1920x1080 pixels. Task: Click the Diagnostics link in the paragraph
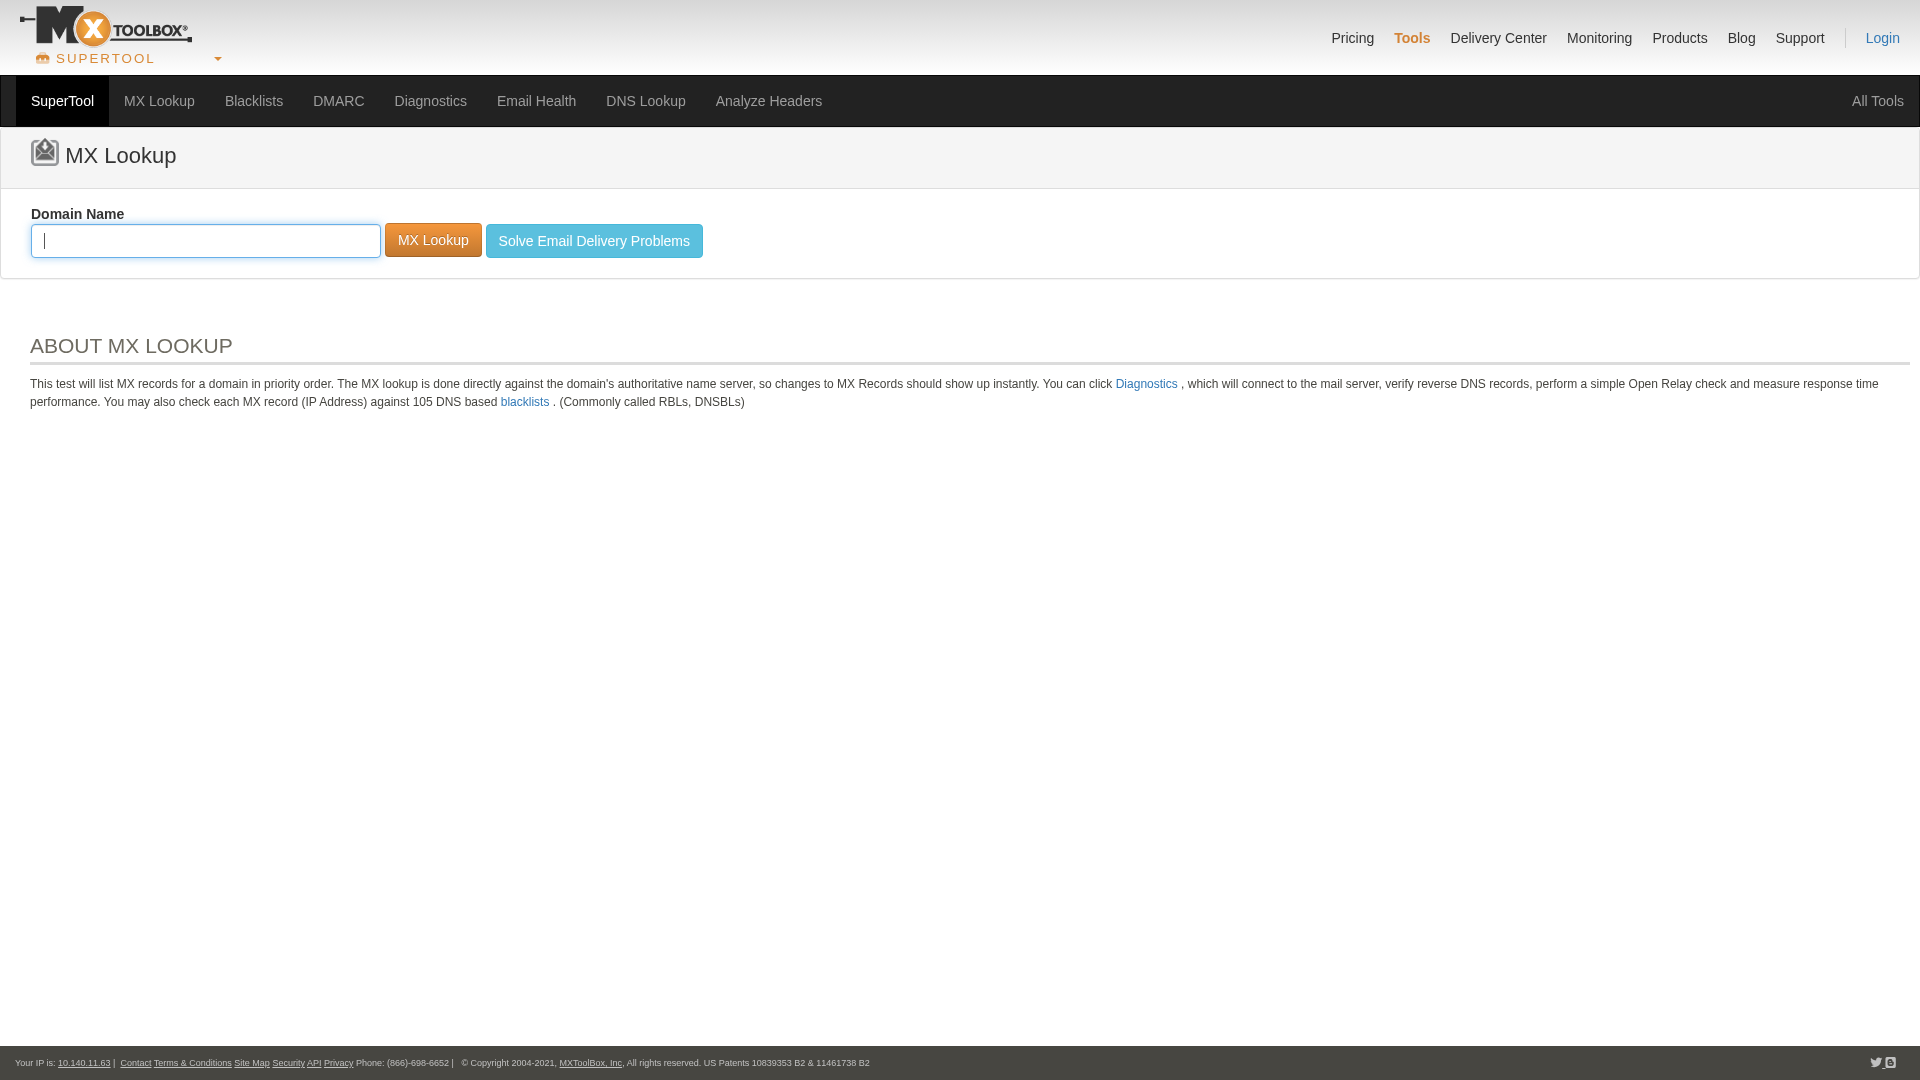coord(1146,383)
